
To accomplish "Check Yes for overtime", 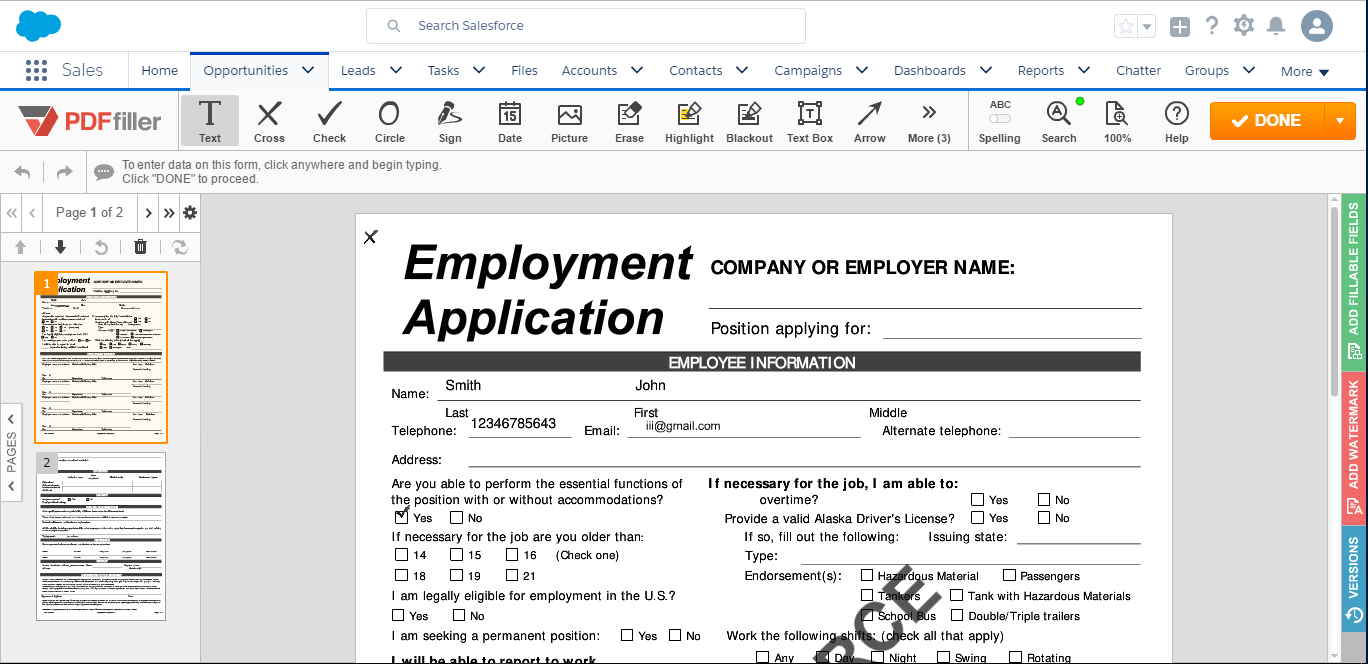I will tap(977, 499).
